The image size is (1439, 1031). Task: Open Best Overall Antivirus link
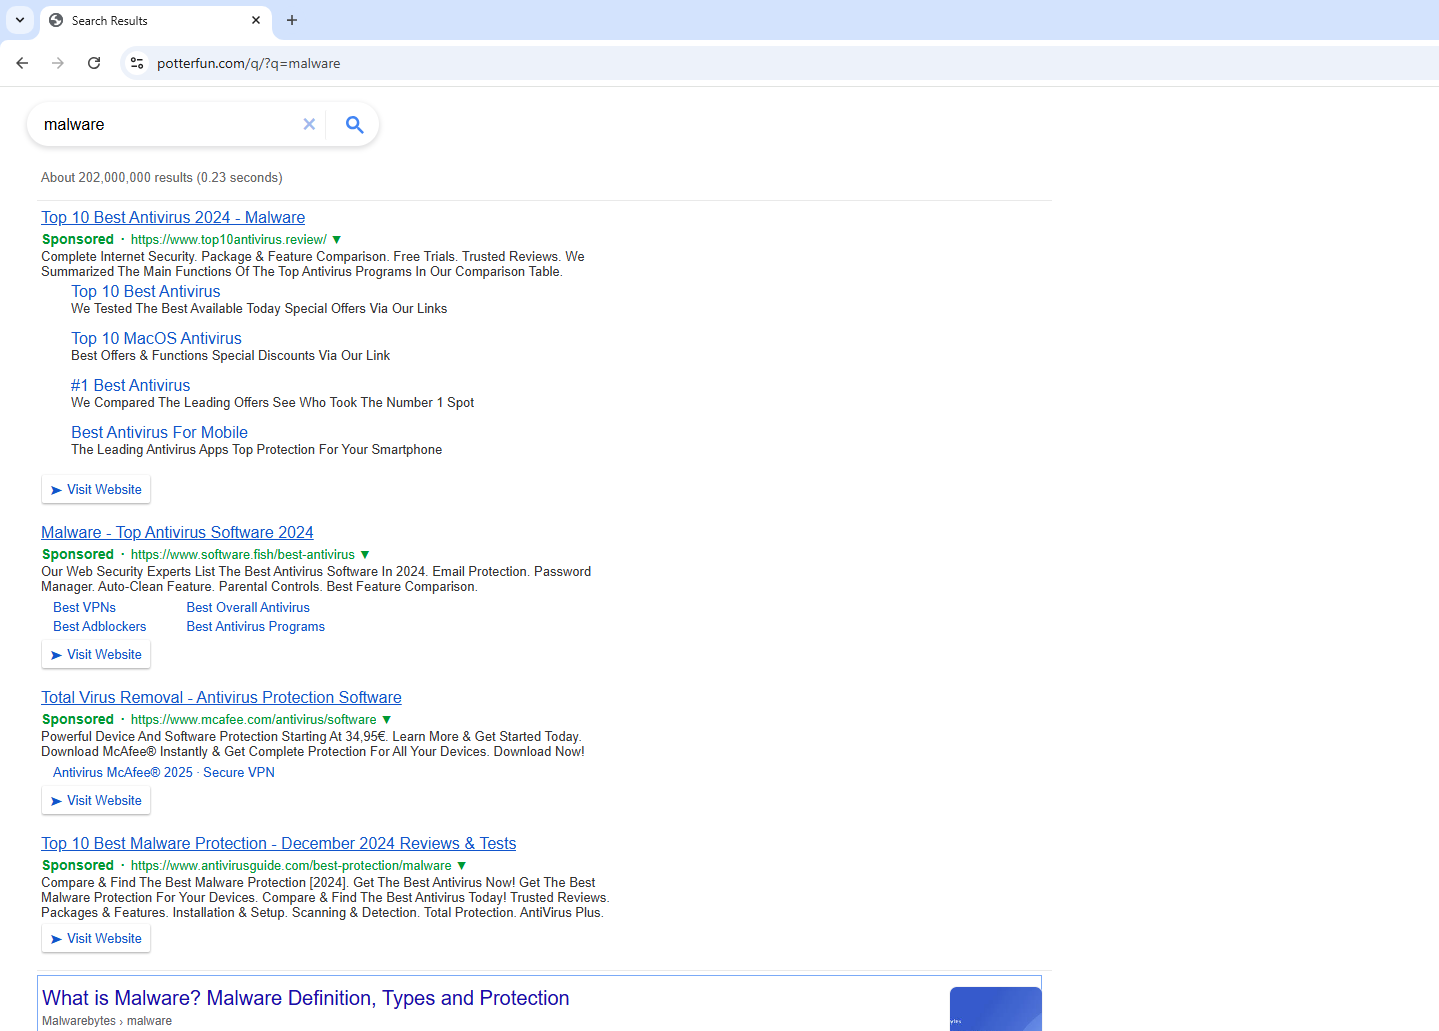tap(248, 607)
